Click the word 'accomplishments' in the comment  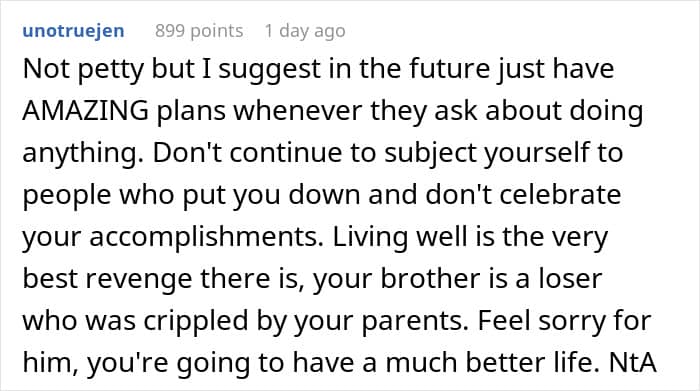(205, 237)
